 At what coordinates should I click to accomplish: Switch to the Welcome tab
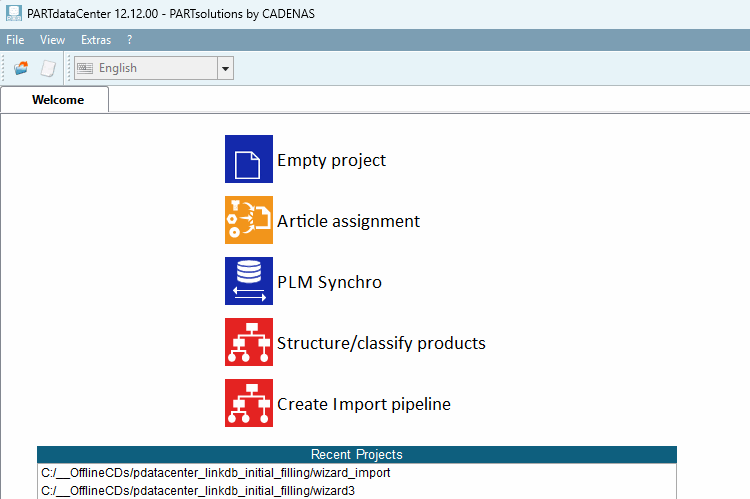pos(55,100)
